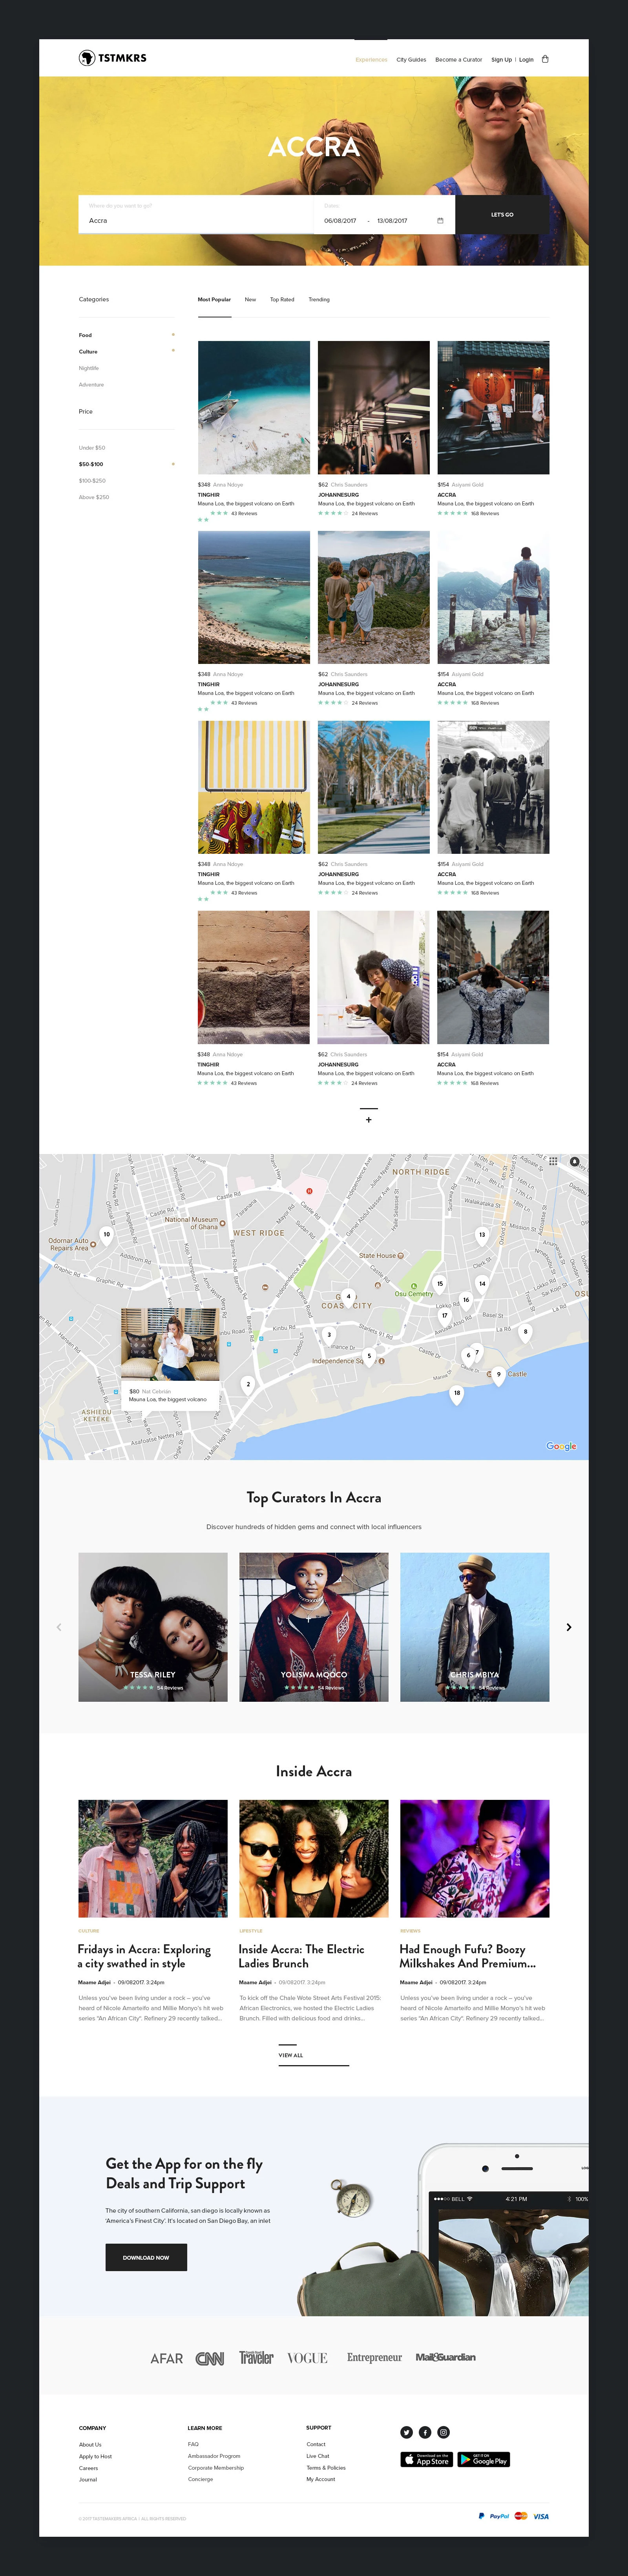Open the Electric Ladies Brunch article title
Viewport: 628px width, 2576px height.
coord(301,1956)
